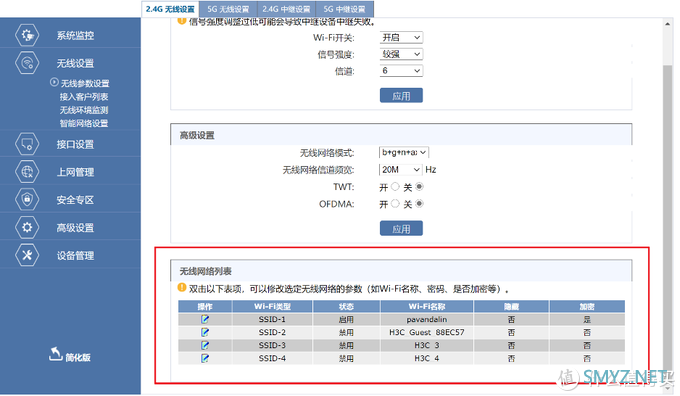Open the 设备管理 menu item
Screen dimensions: 680x396
[x=75, y=255]
